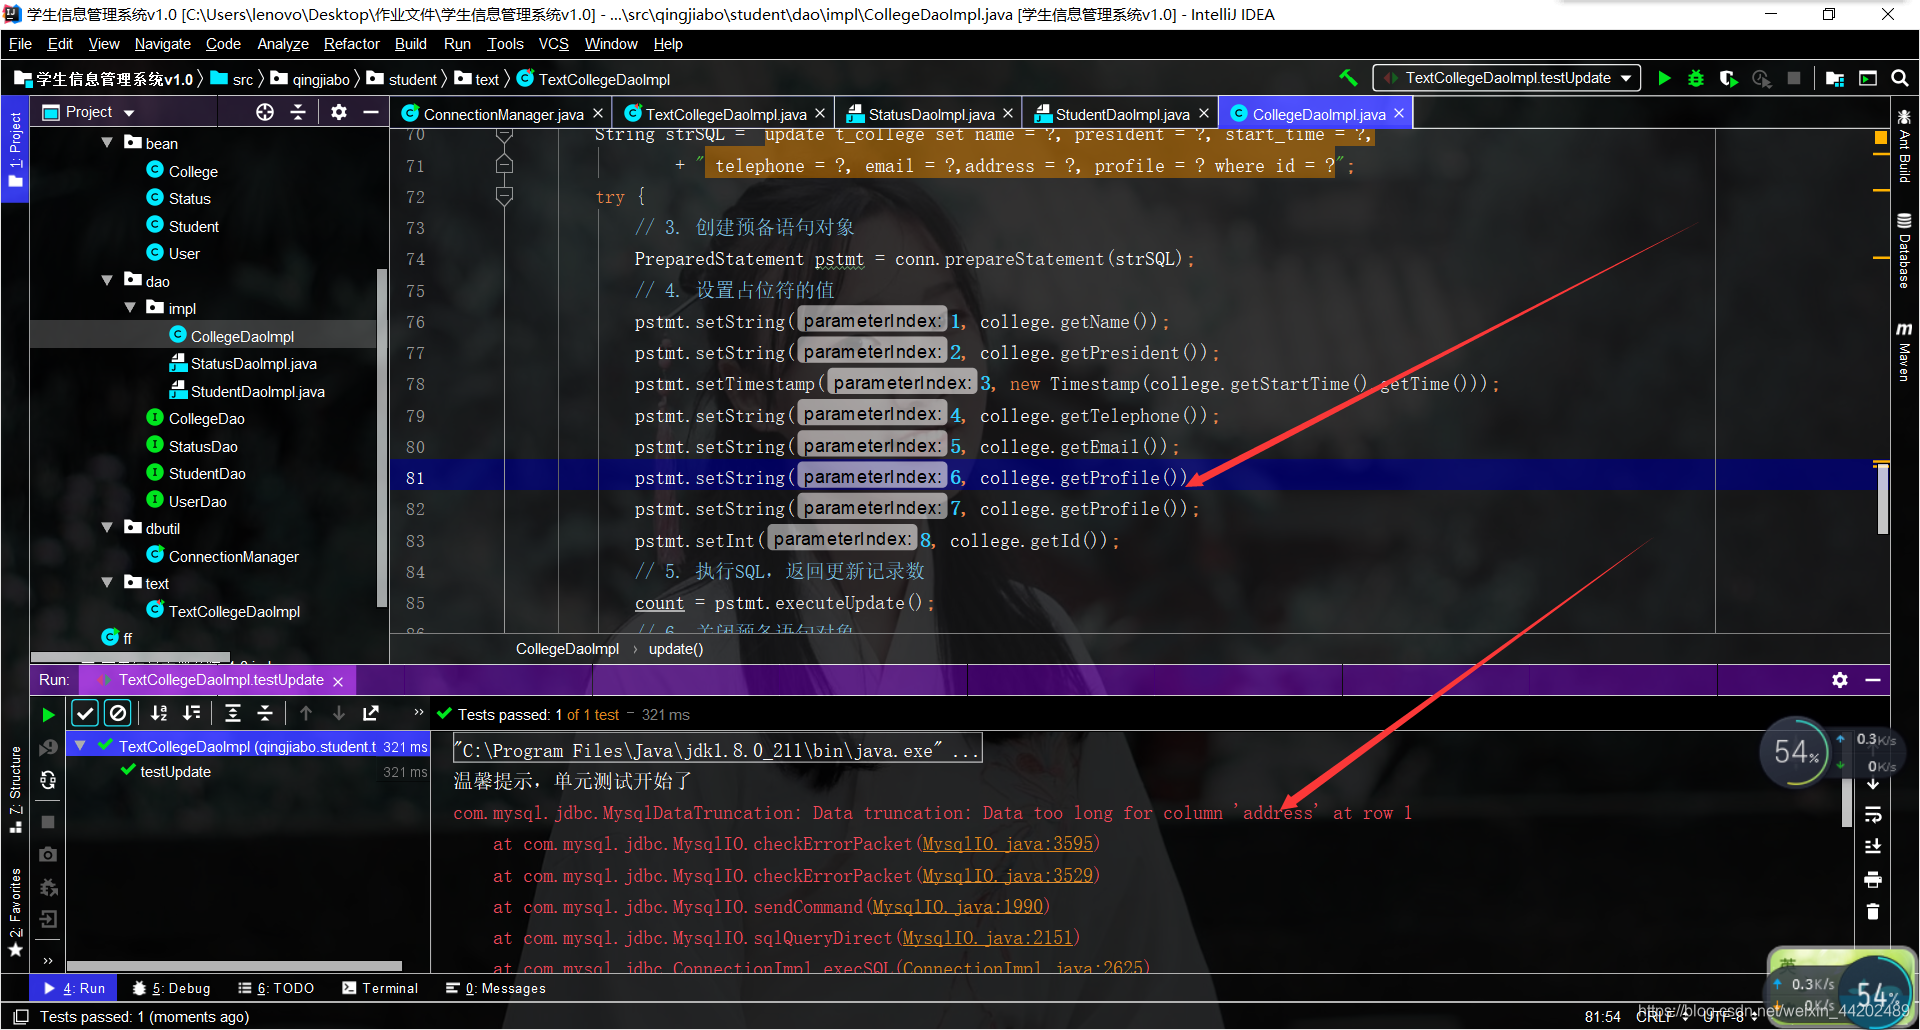1920x1030 pixels.
Task: Close the CollegeDaoImpl.java editor tab
Action: pyautogui.click(x=1399, y=114)
